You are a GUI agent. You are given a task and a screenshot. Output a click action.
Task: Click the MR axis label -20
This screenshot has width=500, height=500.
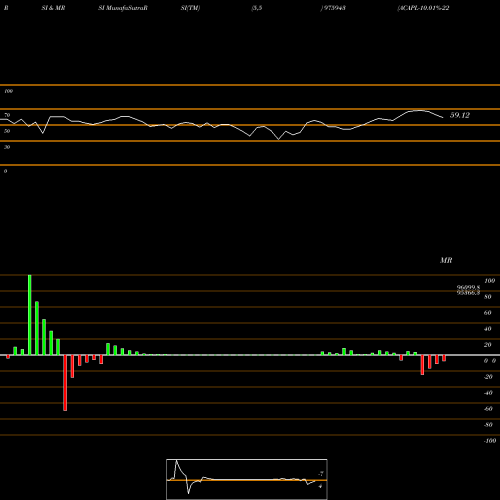(488, 377)
